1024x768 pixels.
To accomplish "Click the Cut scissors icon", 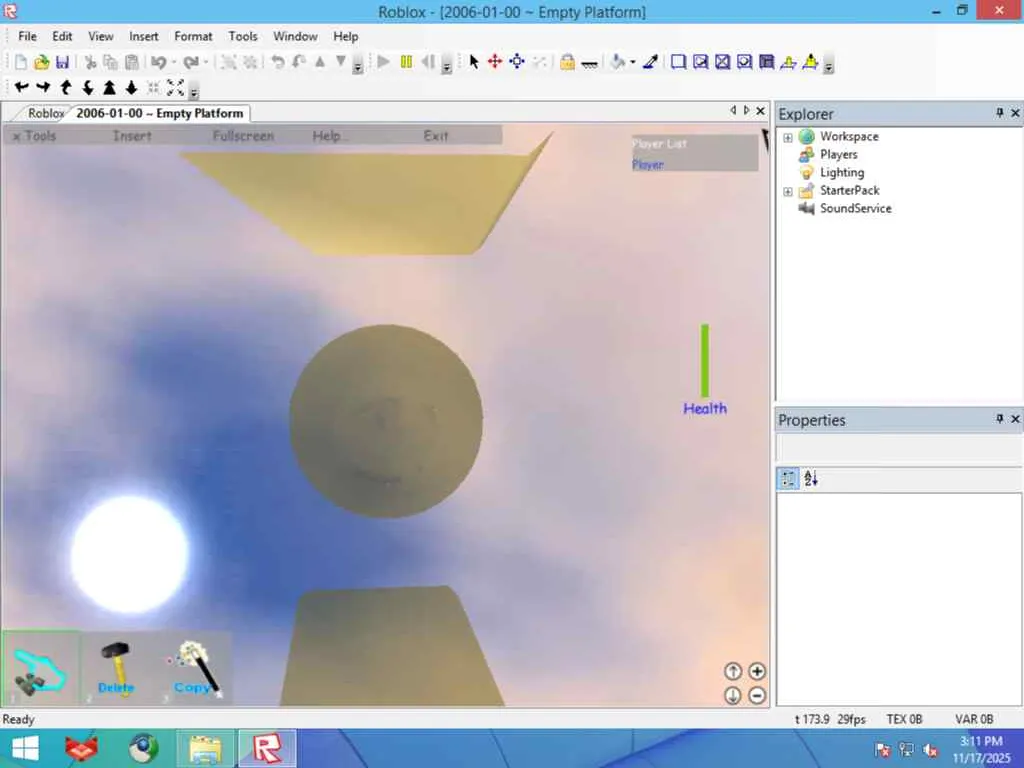I will point(91,62).
